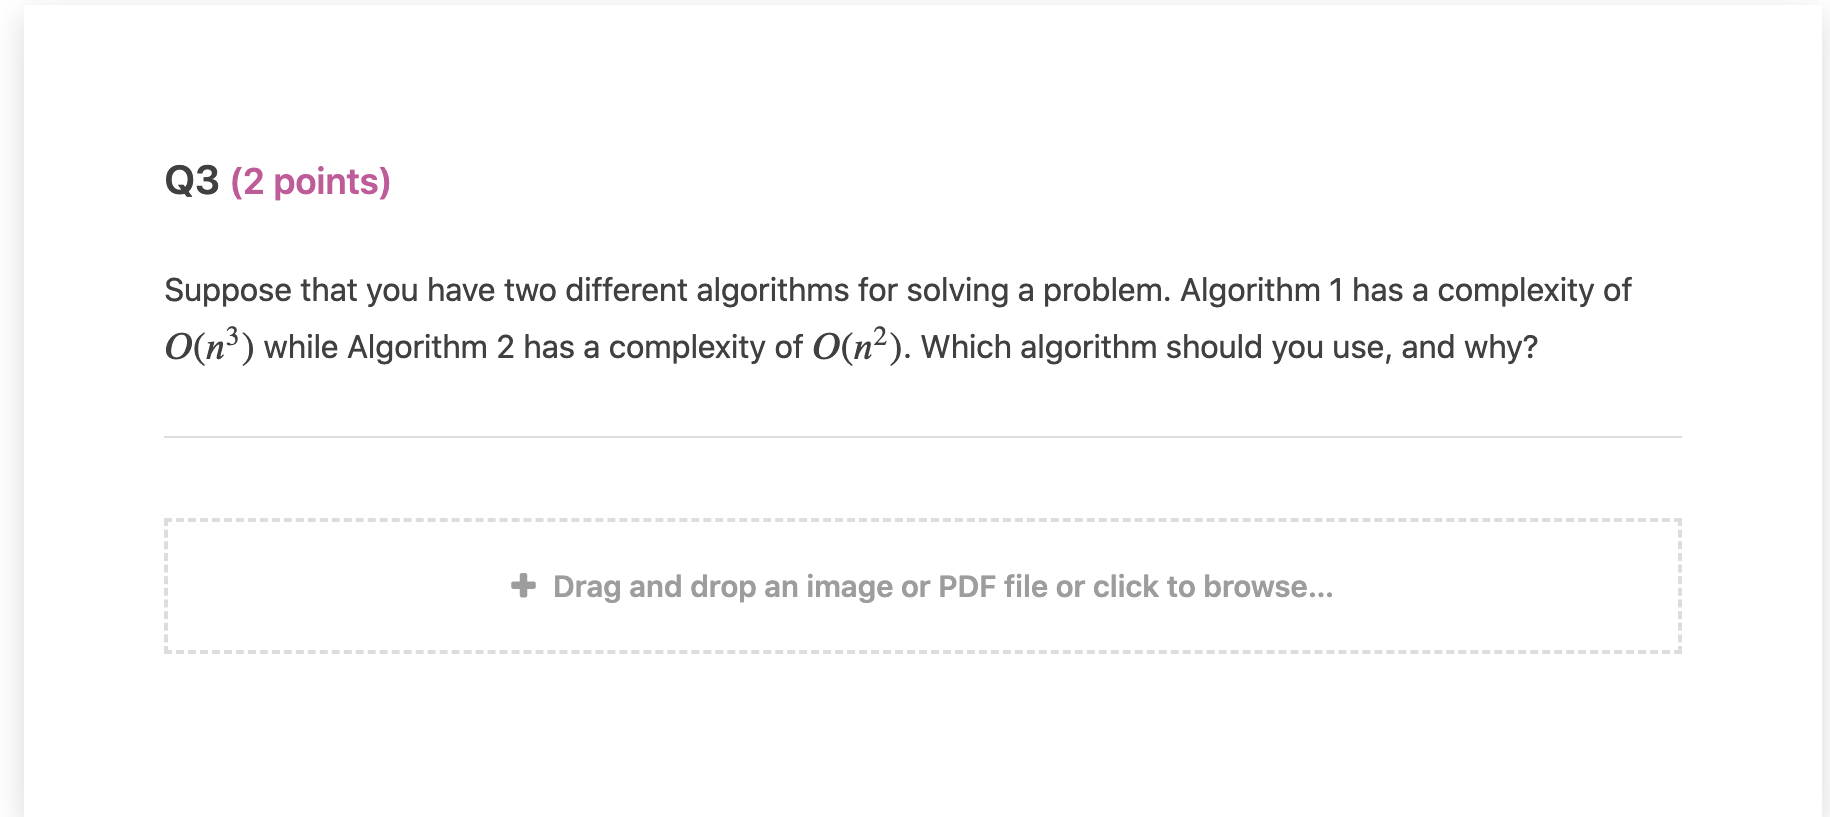The height and width of the screenshot is (817, 1830).
Task: Click the O(n³) math expression
Action: click(x=207, y=345)
